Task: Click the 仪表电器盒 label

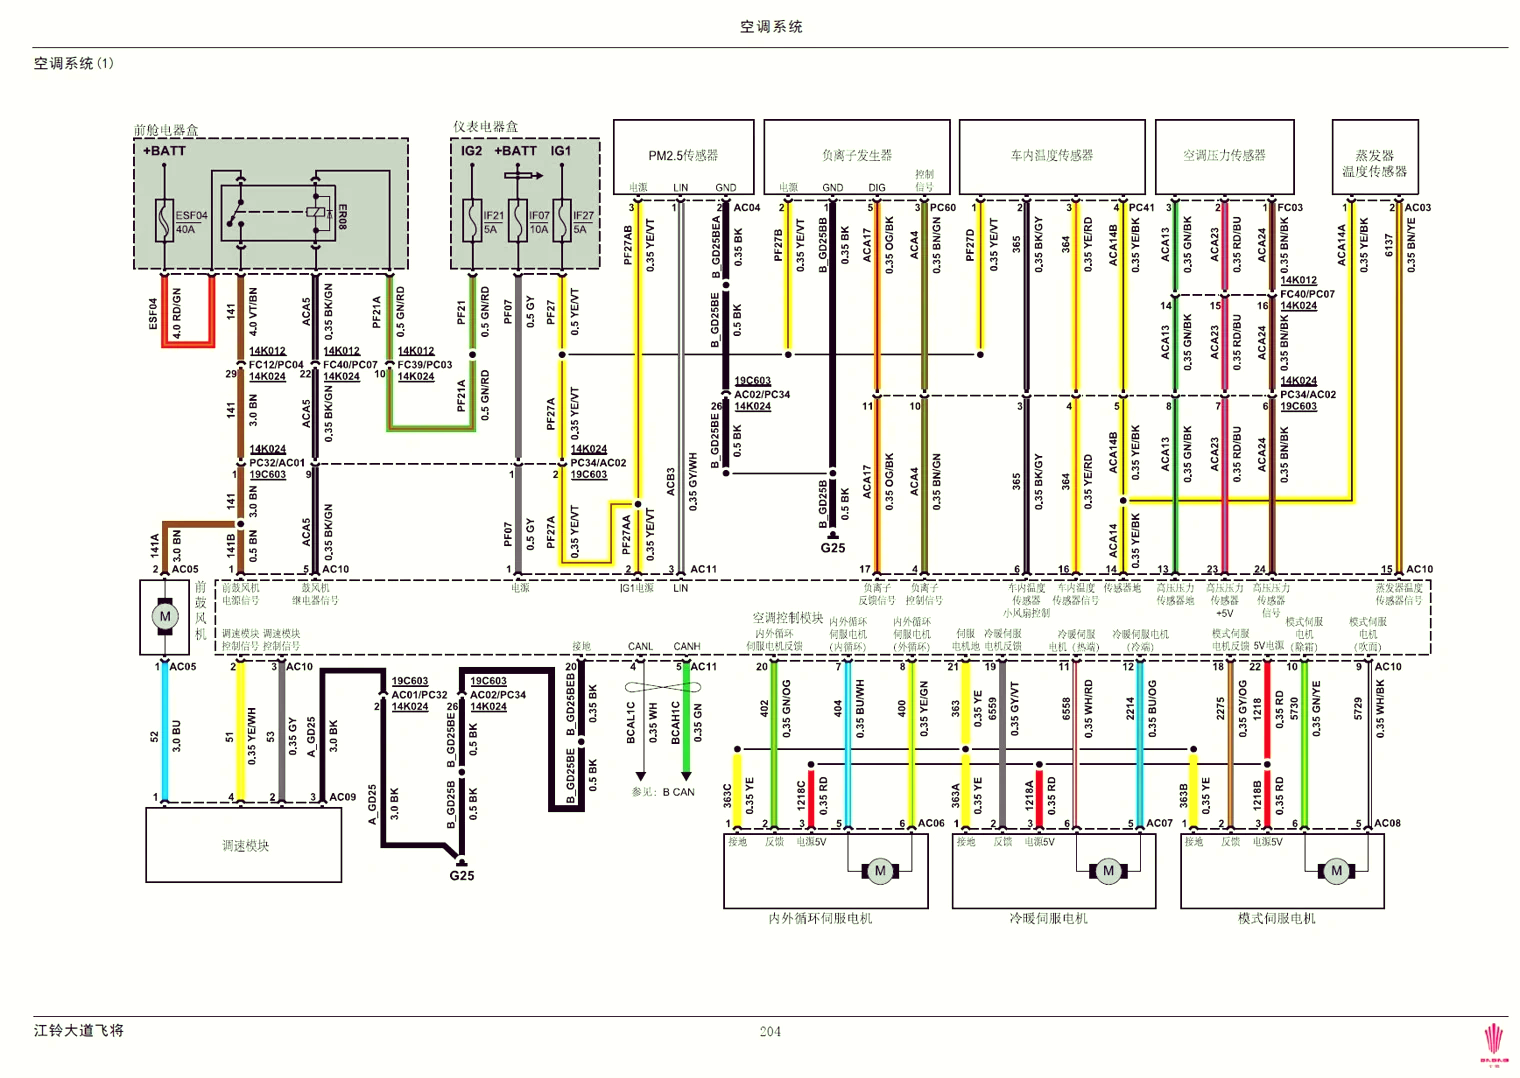Action: [x=486, y=126]
